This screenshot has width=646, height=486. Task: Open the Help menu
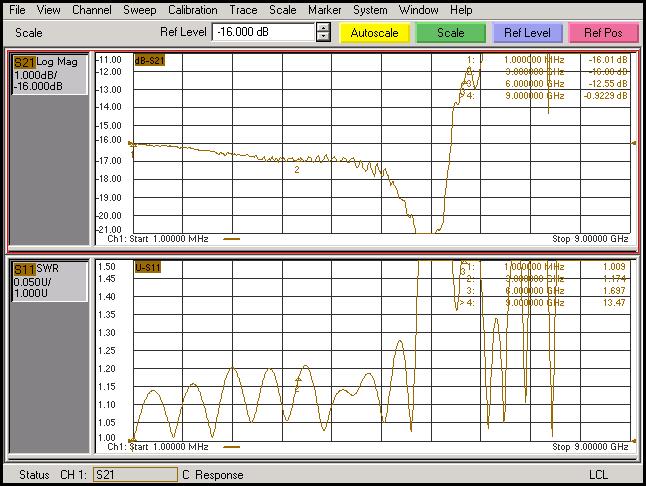461,10
